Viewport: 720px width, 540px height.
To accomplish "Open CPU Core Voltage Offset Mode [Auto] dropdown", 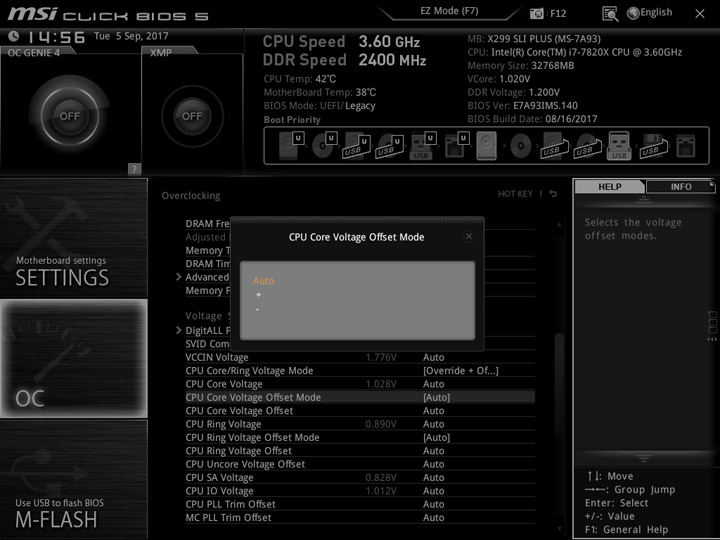I will click(437, 397).
